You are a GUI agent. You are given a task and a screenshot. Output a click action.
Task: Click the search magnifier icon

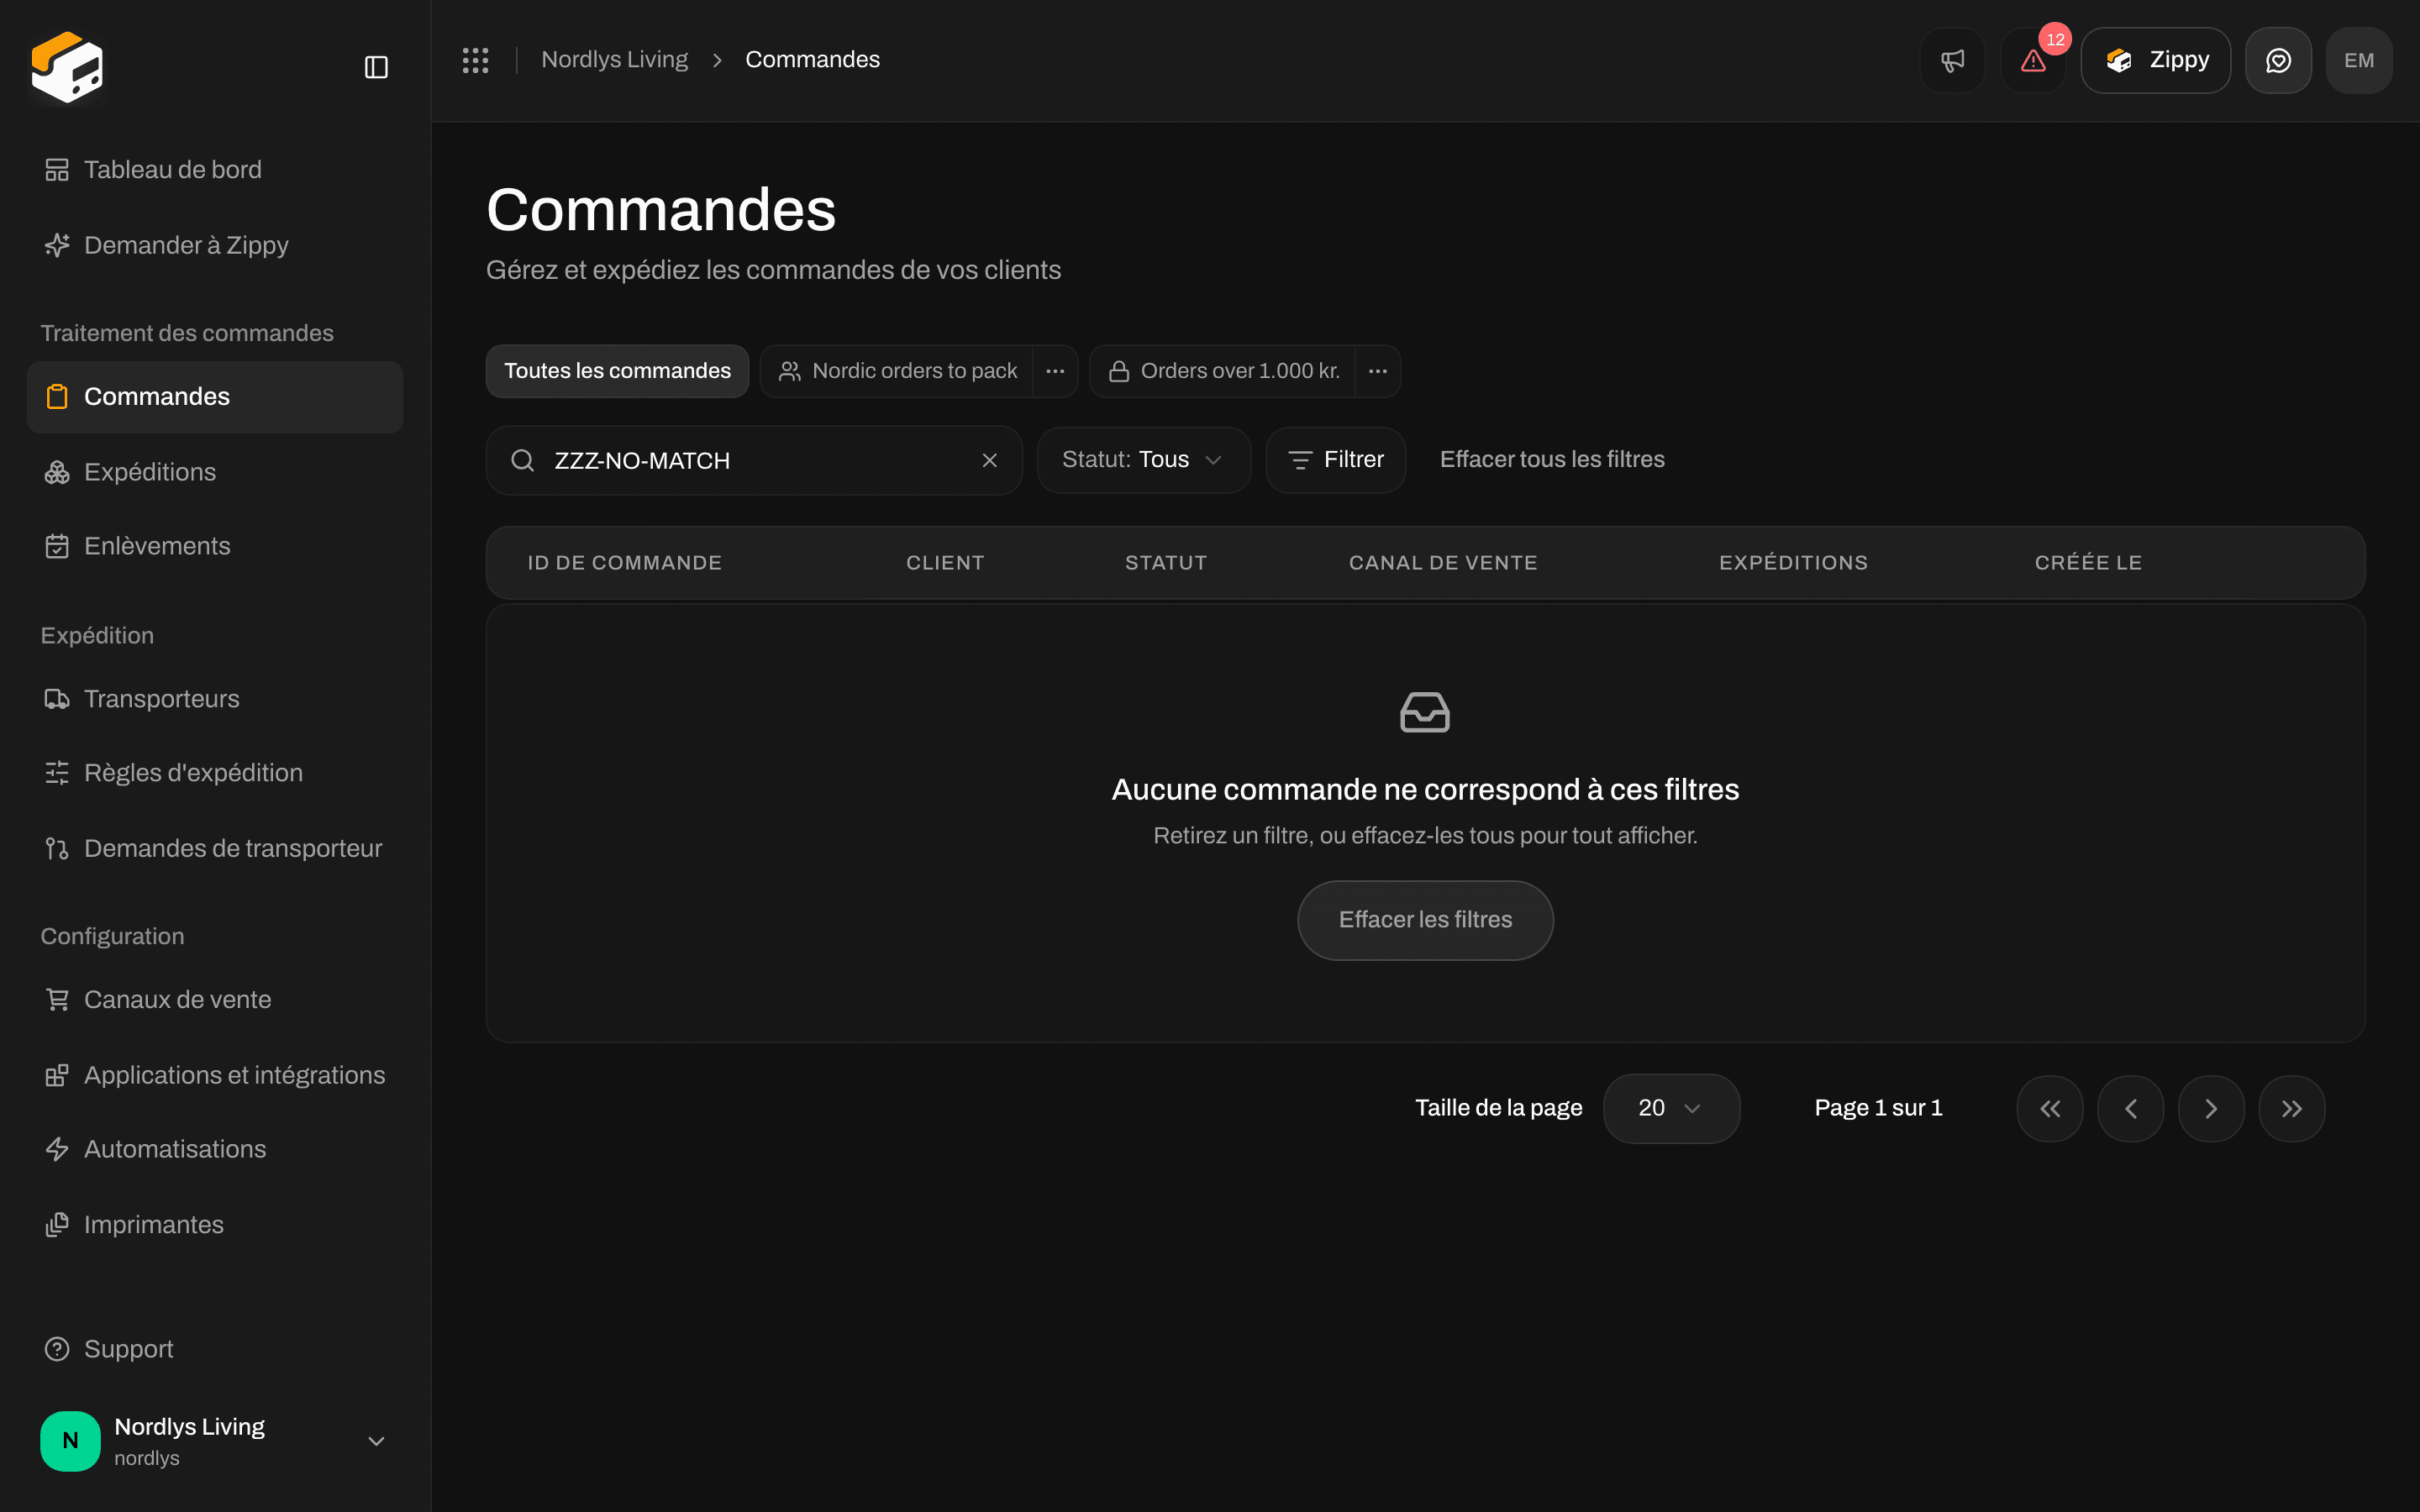[x=522, y=460]
